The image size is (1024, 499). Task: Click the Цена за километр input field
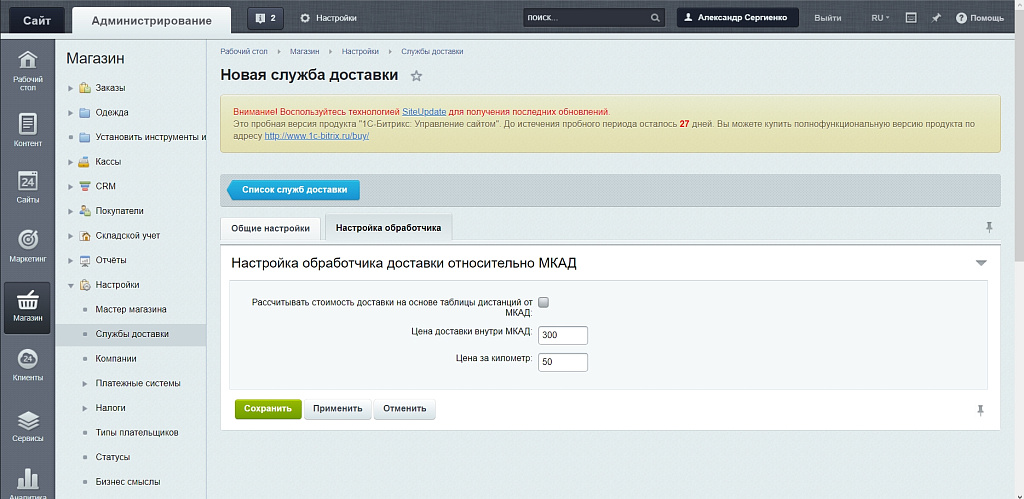pyautogui.click(x=563, y=361)
